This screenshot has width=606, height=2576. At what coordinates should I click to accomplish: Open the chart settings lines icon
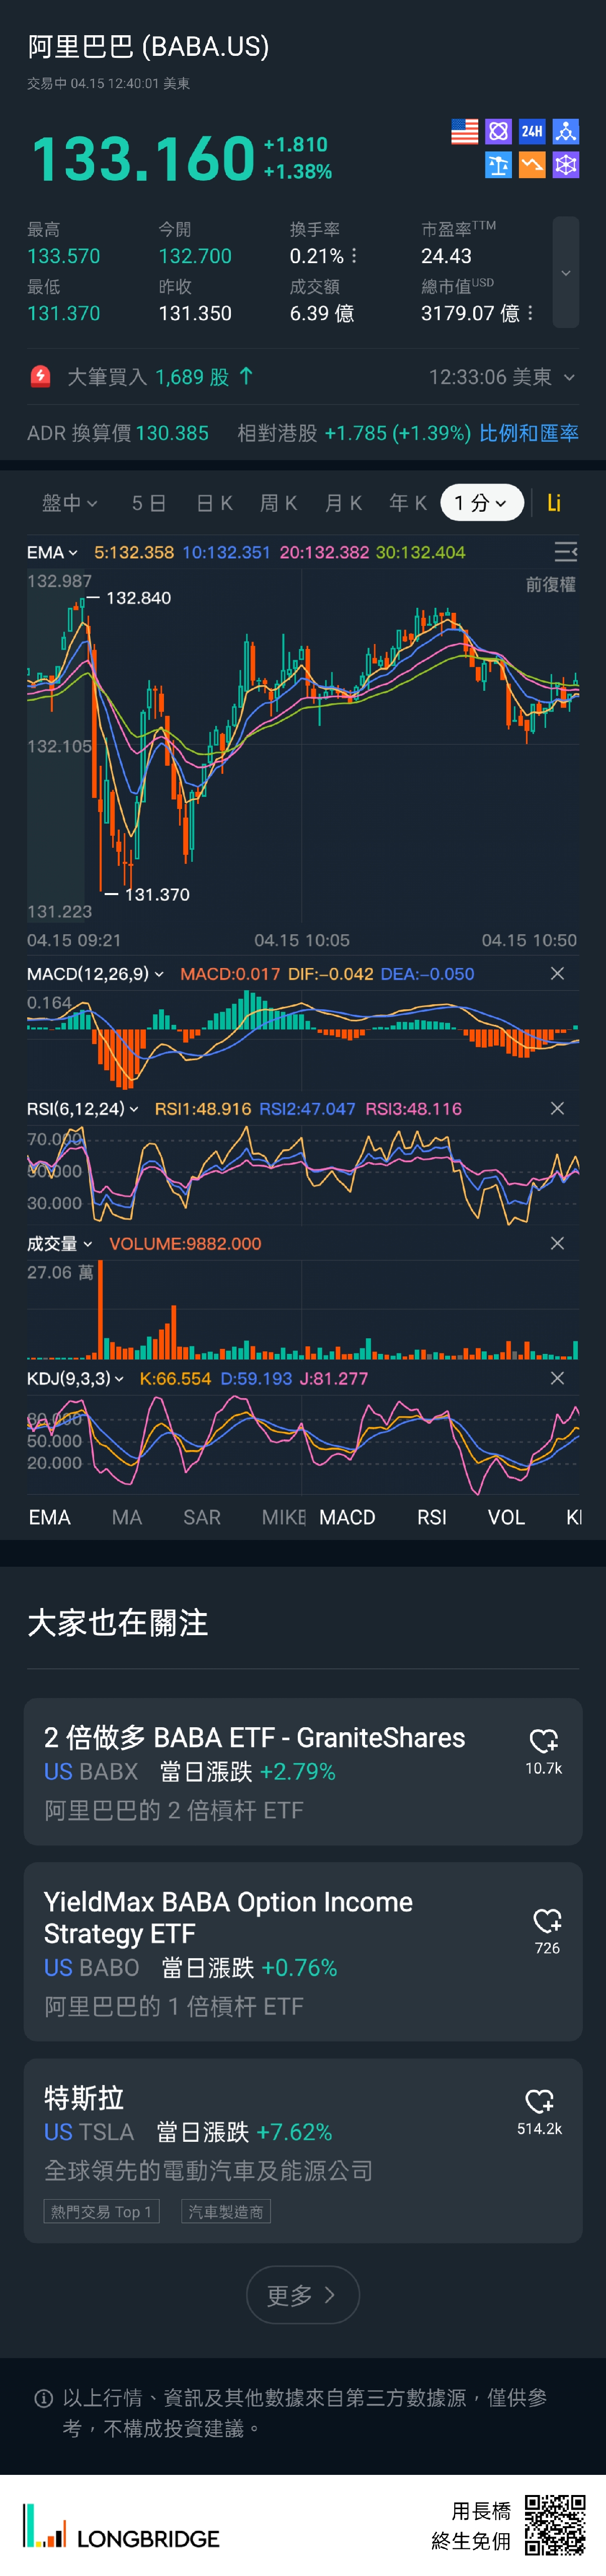tap(565, 552)
